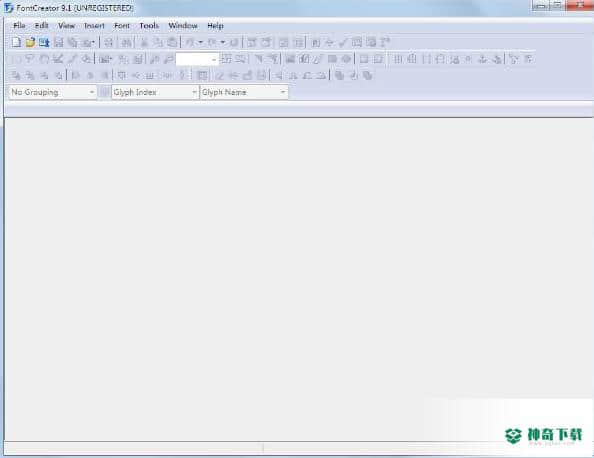Viewport: 594px width, 458px height.
Task: Open the Font menu
Action: [x=122, y=26]
